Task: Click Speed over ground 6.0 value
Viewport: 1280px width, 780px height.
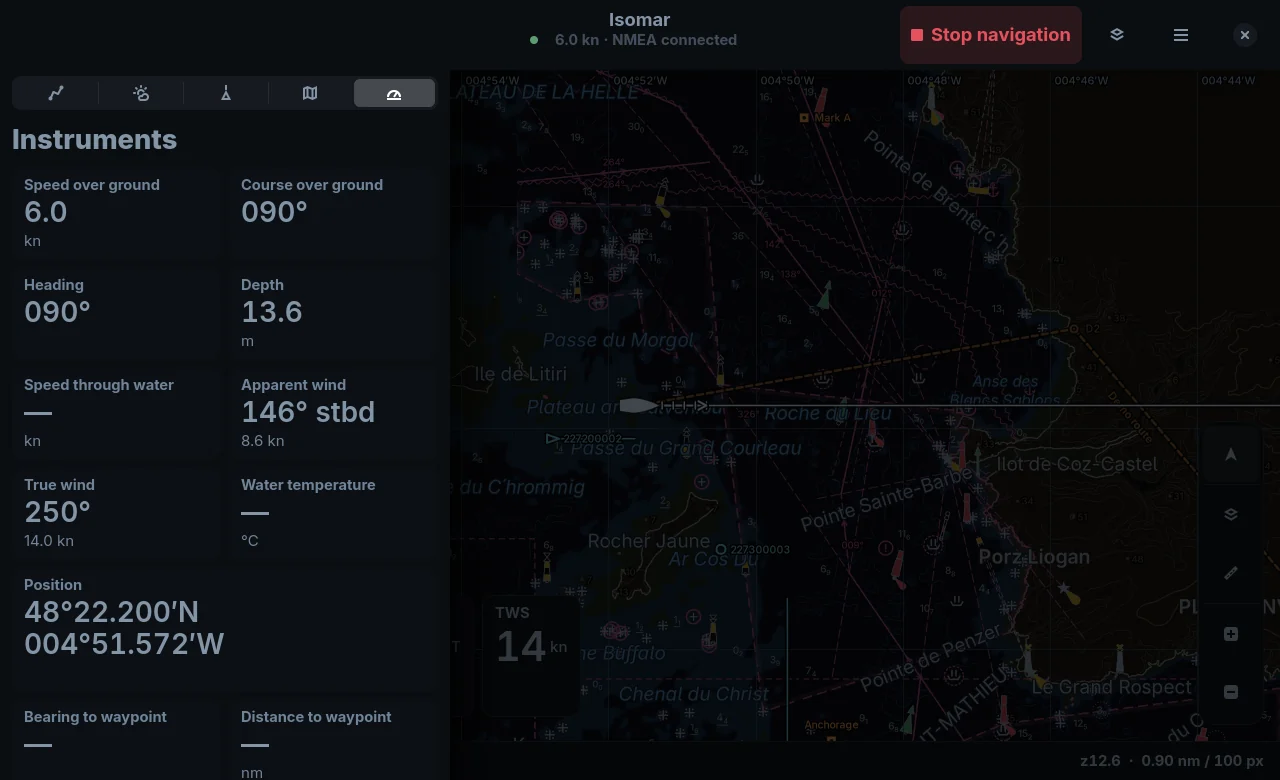Action: click(x=46, y=212)
